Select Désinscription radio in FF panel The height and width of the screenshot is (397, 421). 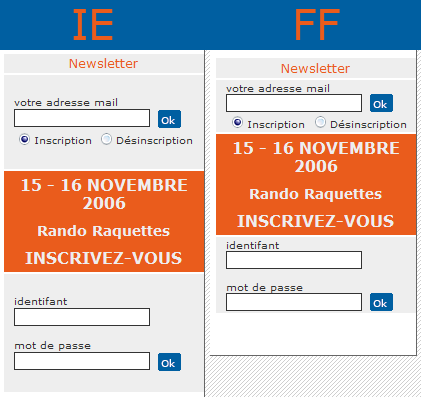point(320,122)
